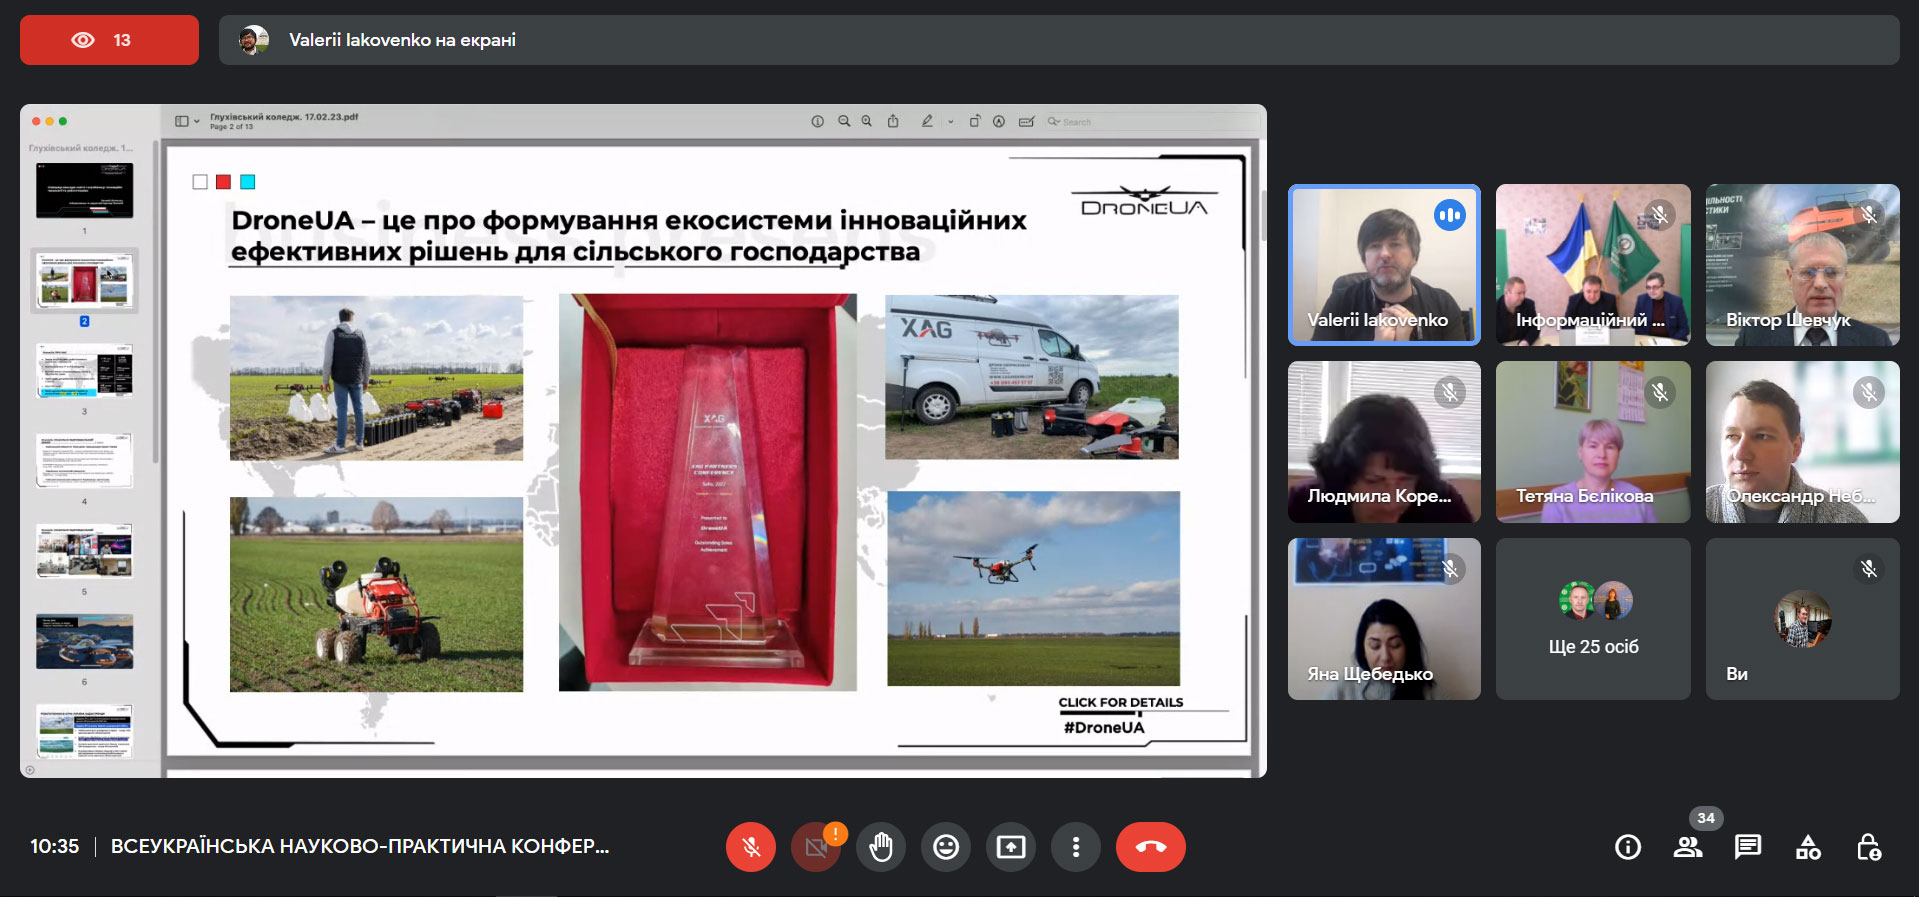The height and width of the screenshot is (897, 1919).
Task: Leave the call with the red hang-up button
Action: click(x=1151, y=847)
